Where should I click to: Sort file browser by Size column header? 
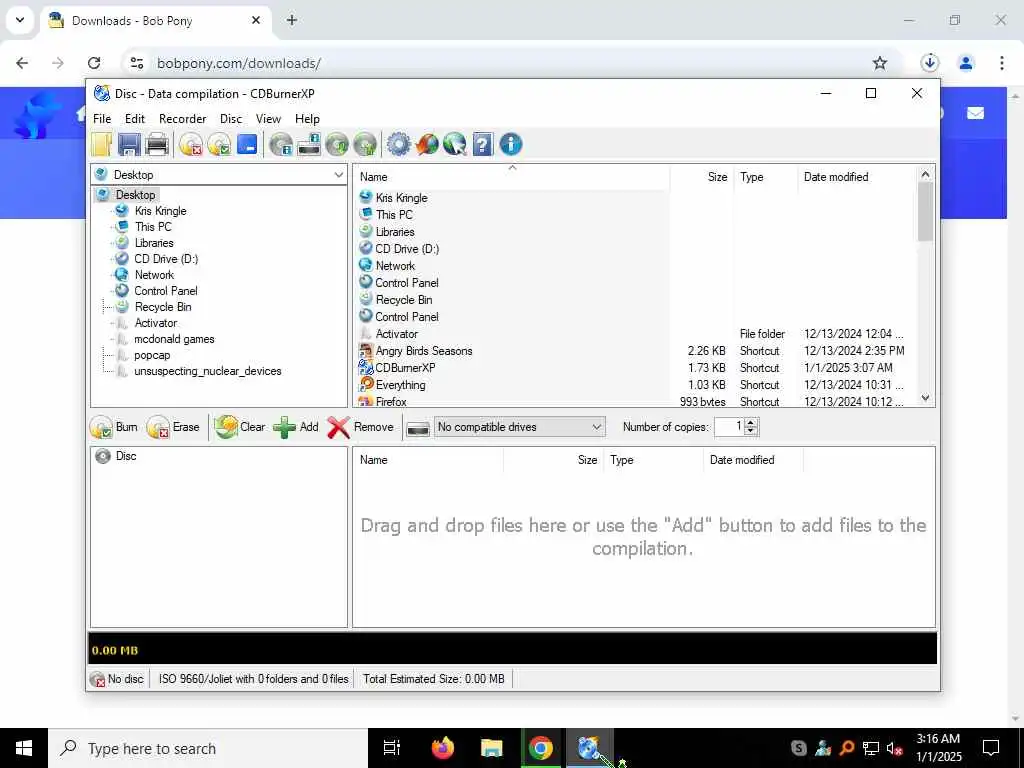tap(701, 177)
